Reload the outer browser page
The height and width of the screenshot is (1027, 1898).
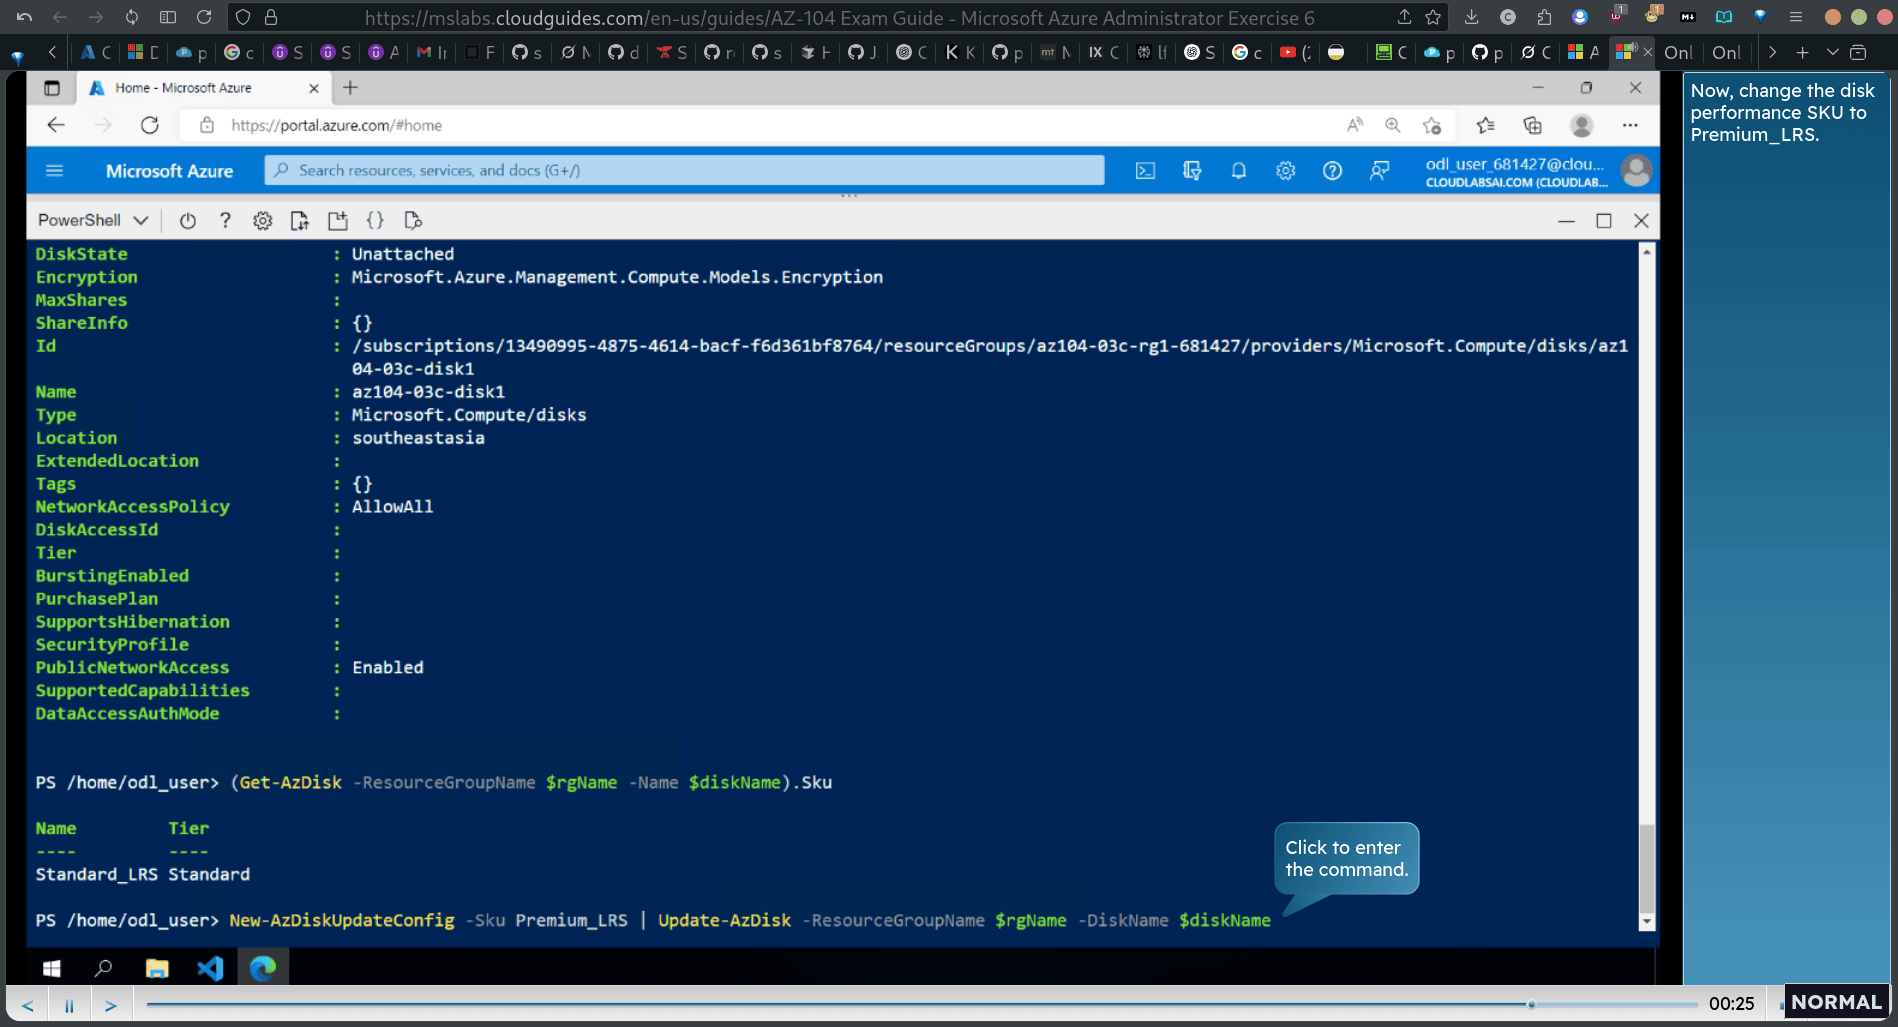pos(204,17)
